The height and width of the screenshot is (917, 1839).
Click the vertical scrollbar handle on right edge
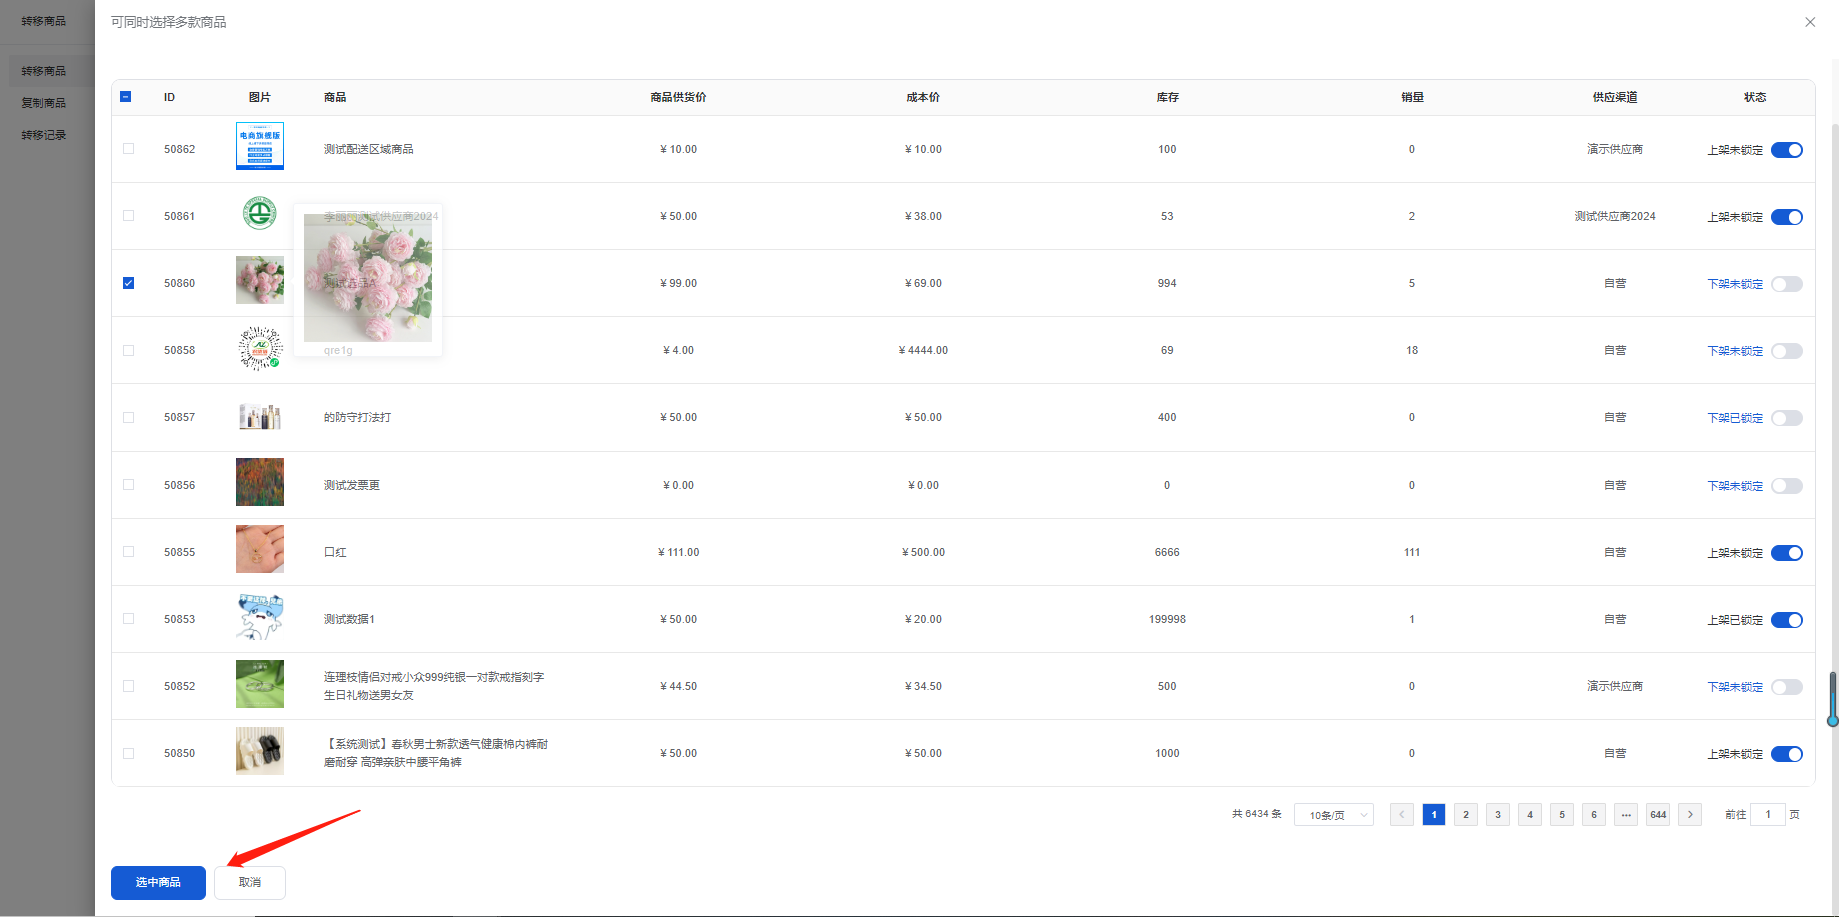tap(1833, 699)
